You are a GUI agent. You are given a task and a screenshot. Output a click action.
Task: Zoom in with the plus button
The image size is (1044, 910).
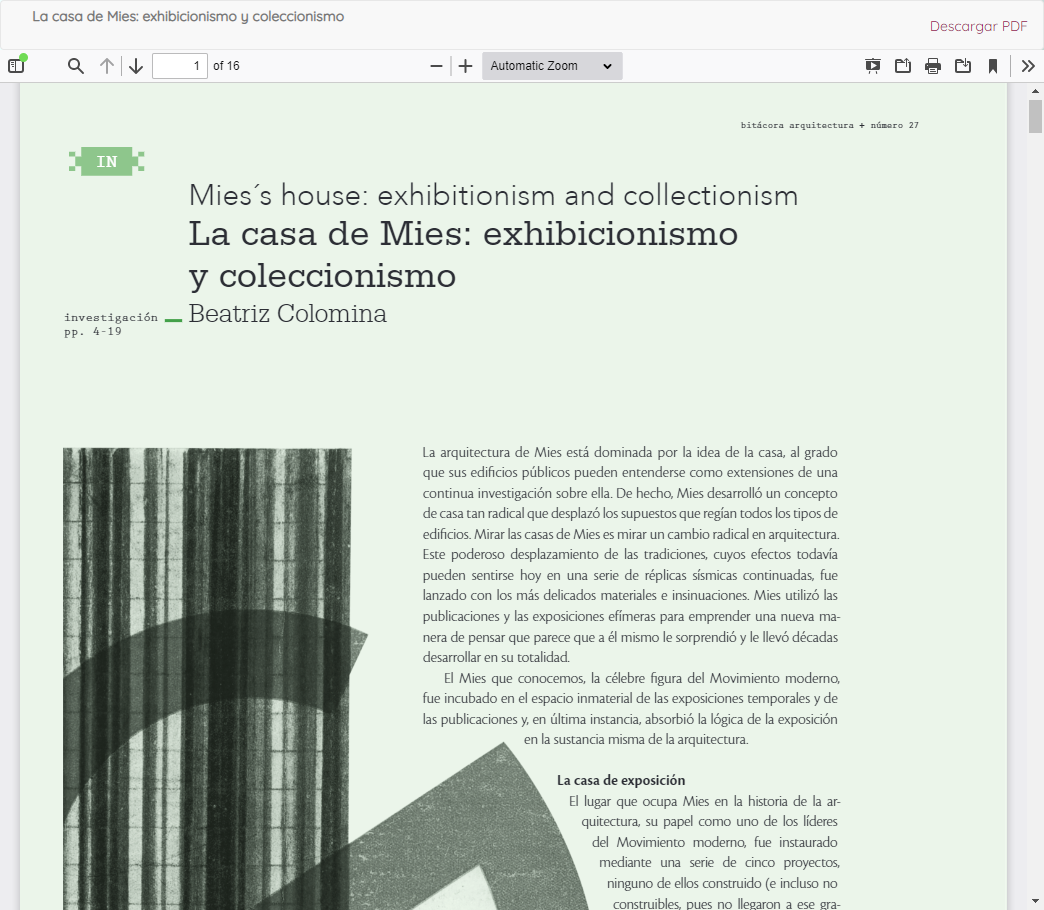coord(465,66)
